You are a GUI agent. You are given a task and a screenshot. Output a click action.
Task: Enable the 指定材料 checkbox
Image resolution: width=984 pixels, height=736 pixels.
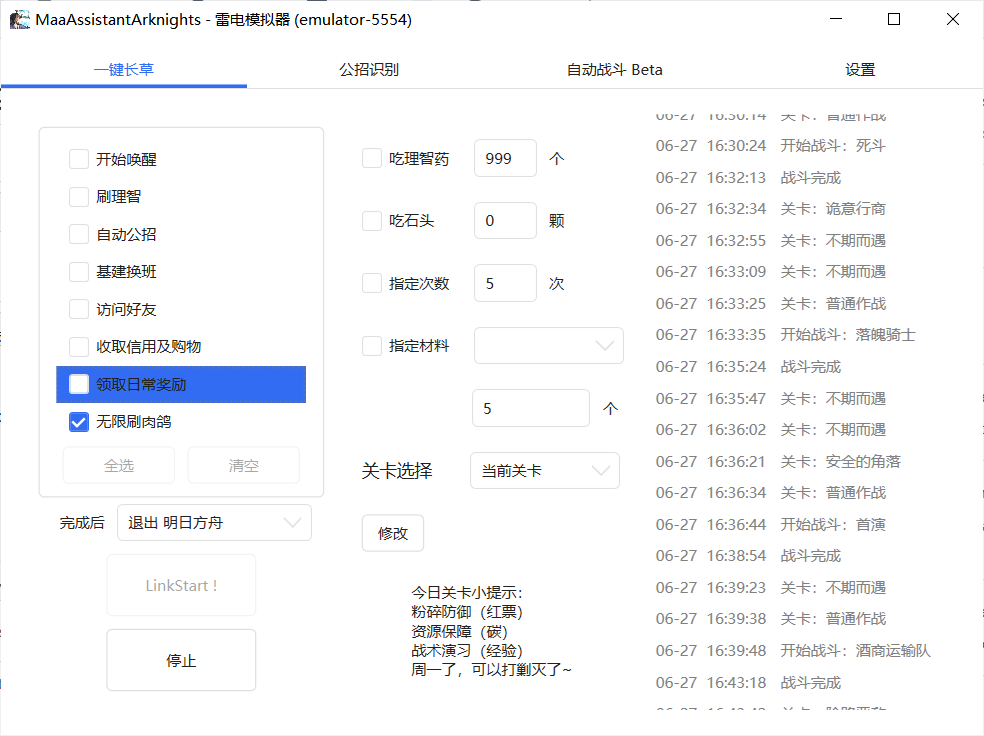click(x=372, y=346)
